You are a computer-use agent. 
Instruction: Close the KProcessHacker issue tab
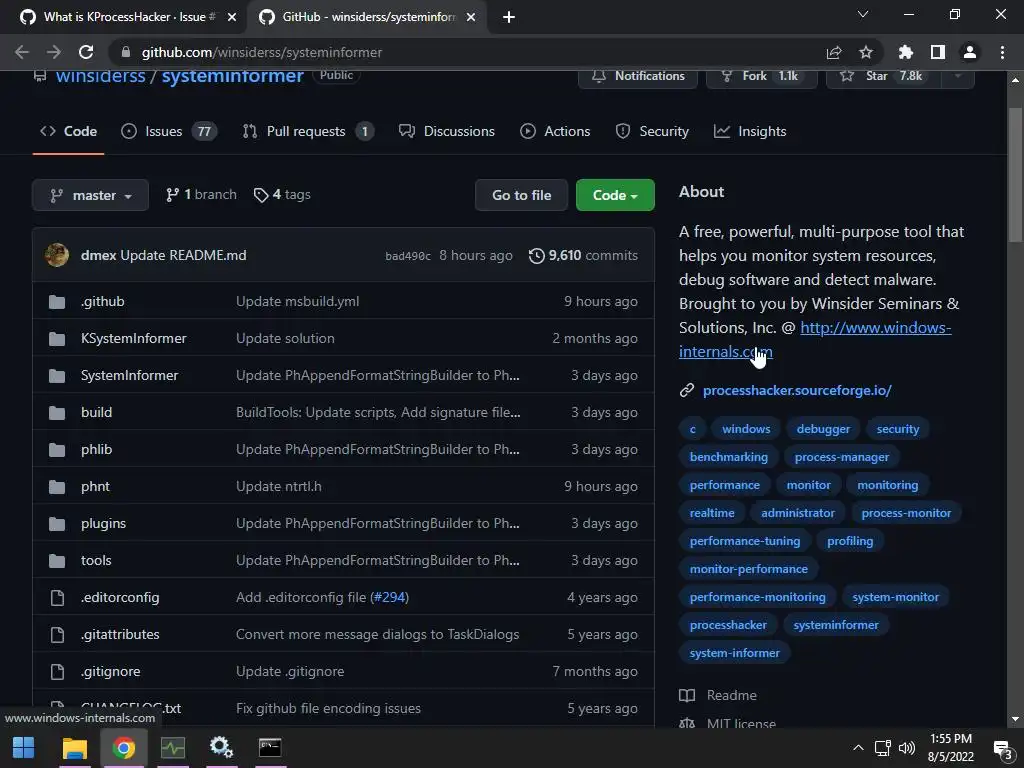(232, 17)
